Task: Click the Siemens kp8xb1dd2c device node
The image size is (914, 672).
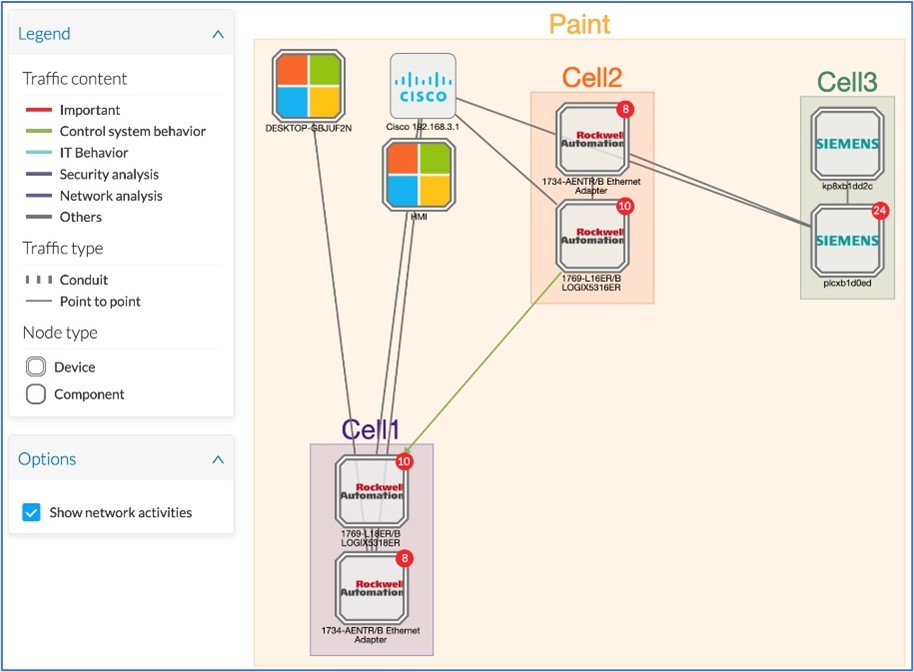Action: 848,143
